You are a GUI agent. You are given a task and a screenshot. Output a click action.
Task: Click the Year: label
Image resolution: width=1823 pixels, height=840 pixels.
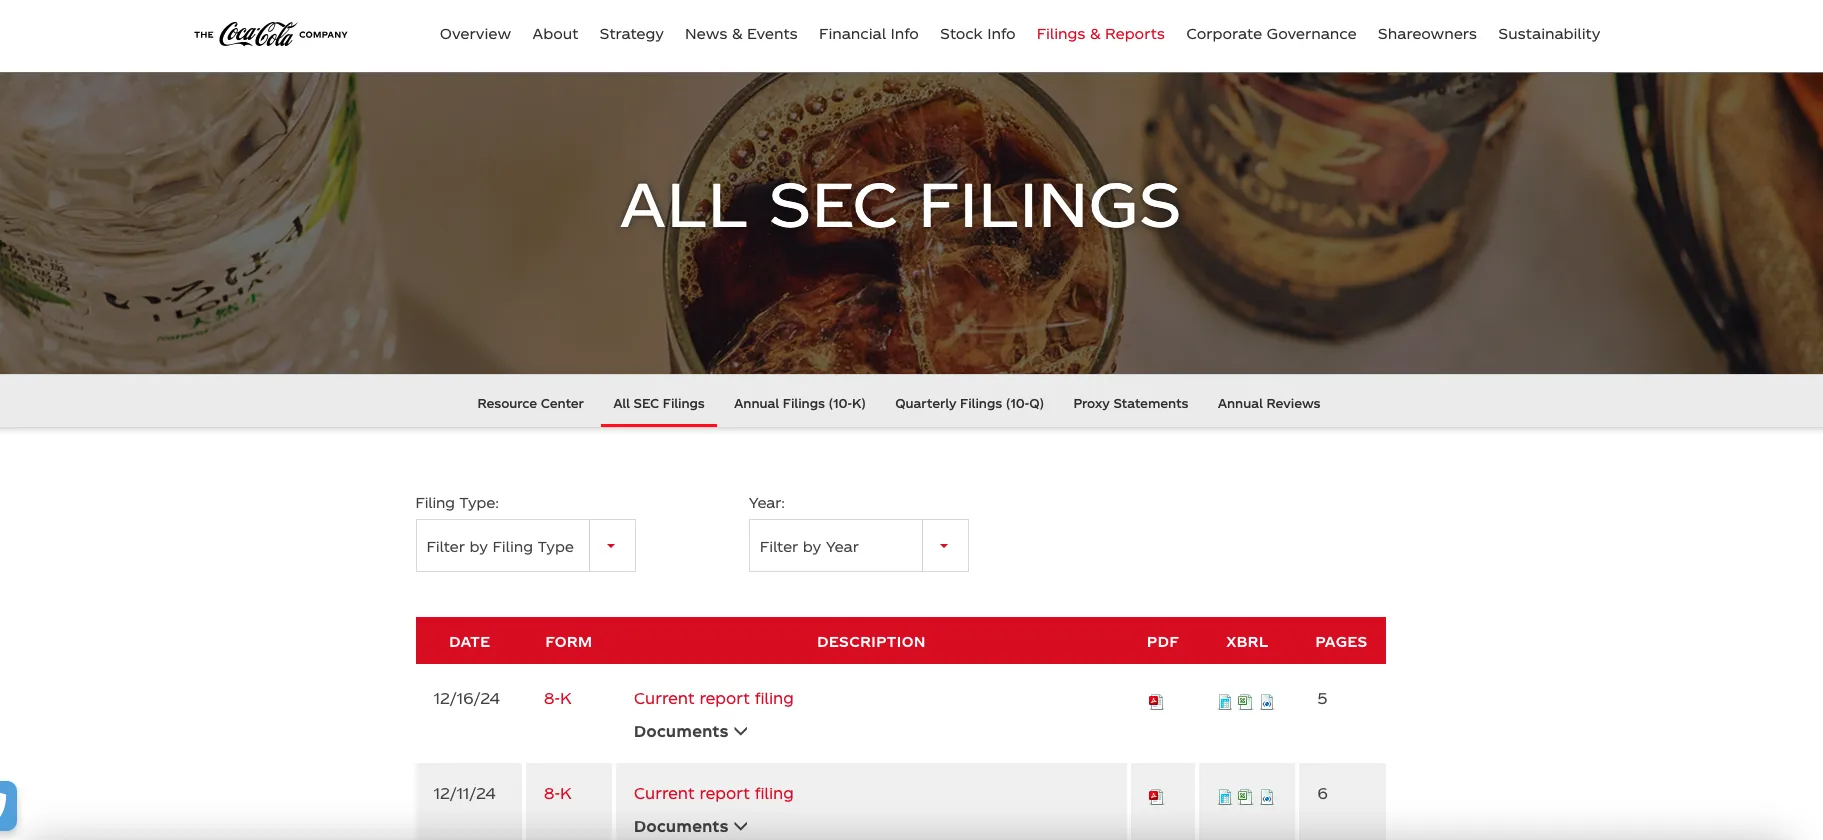coord(767,503)
